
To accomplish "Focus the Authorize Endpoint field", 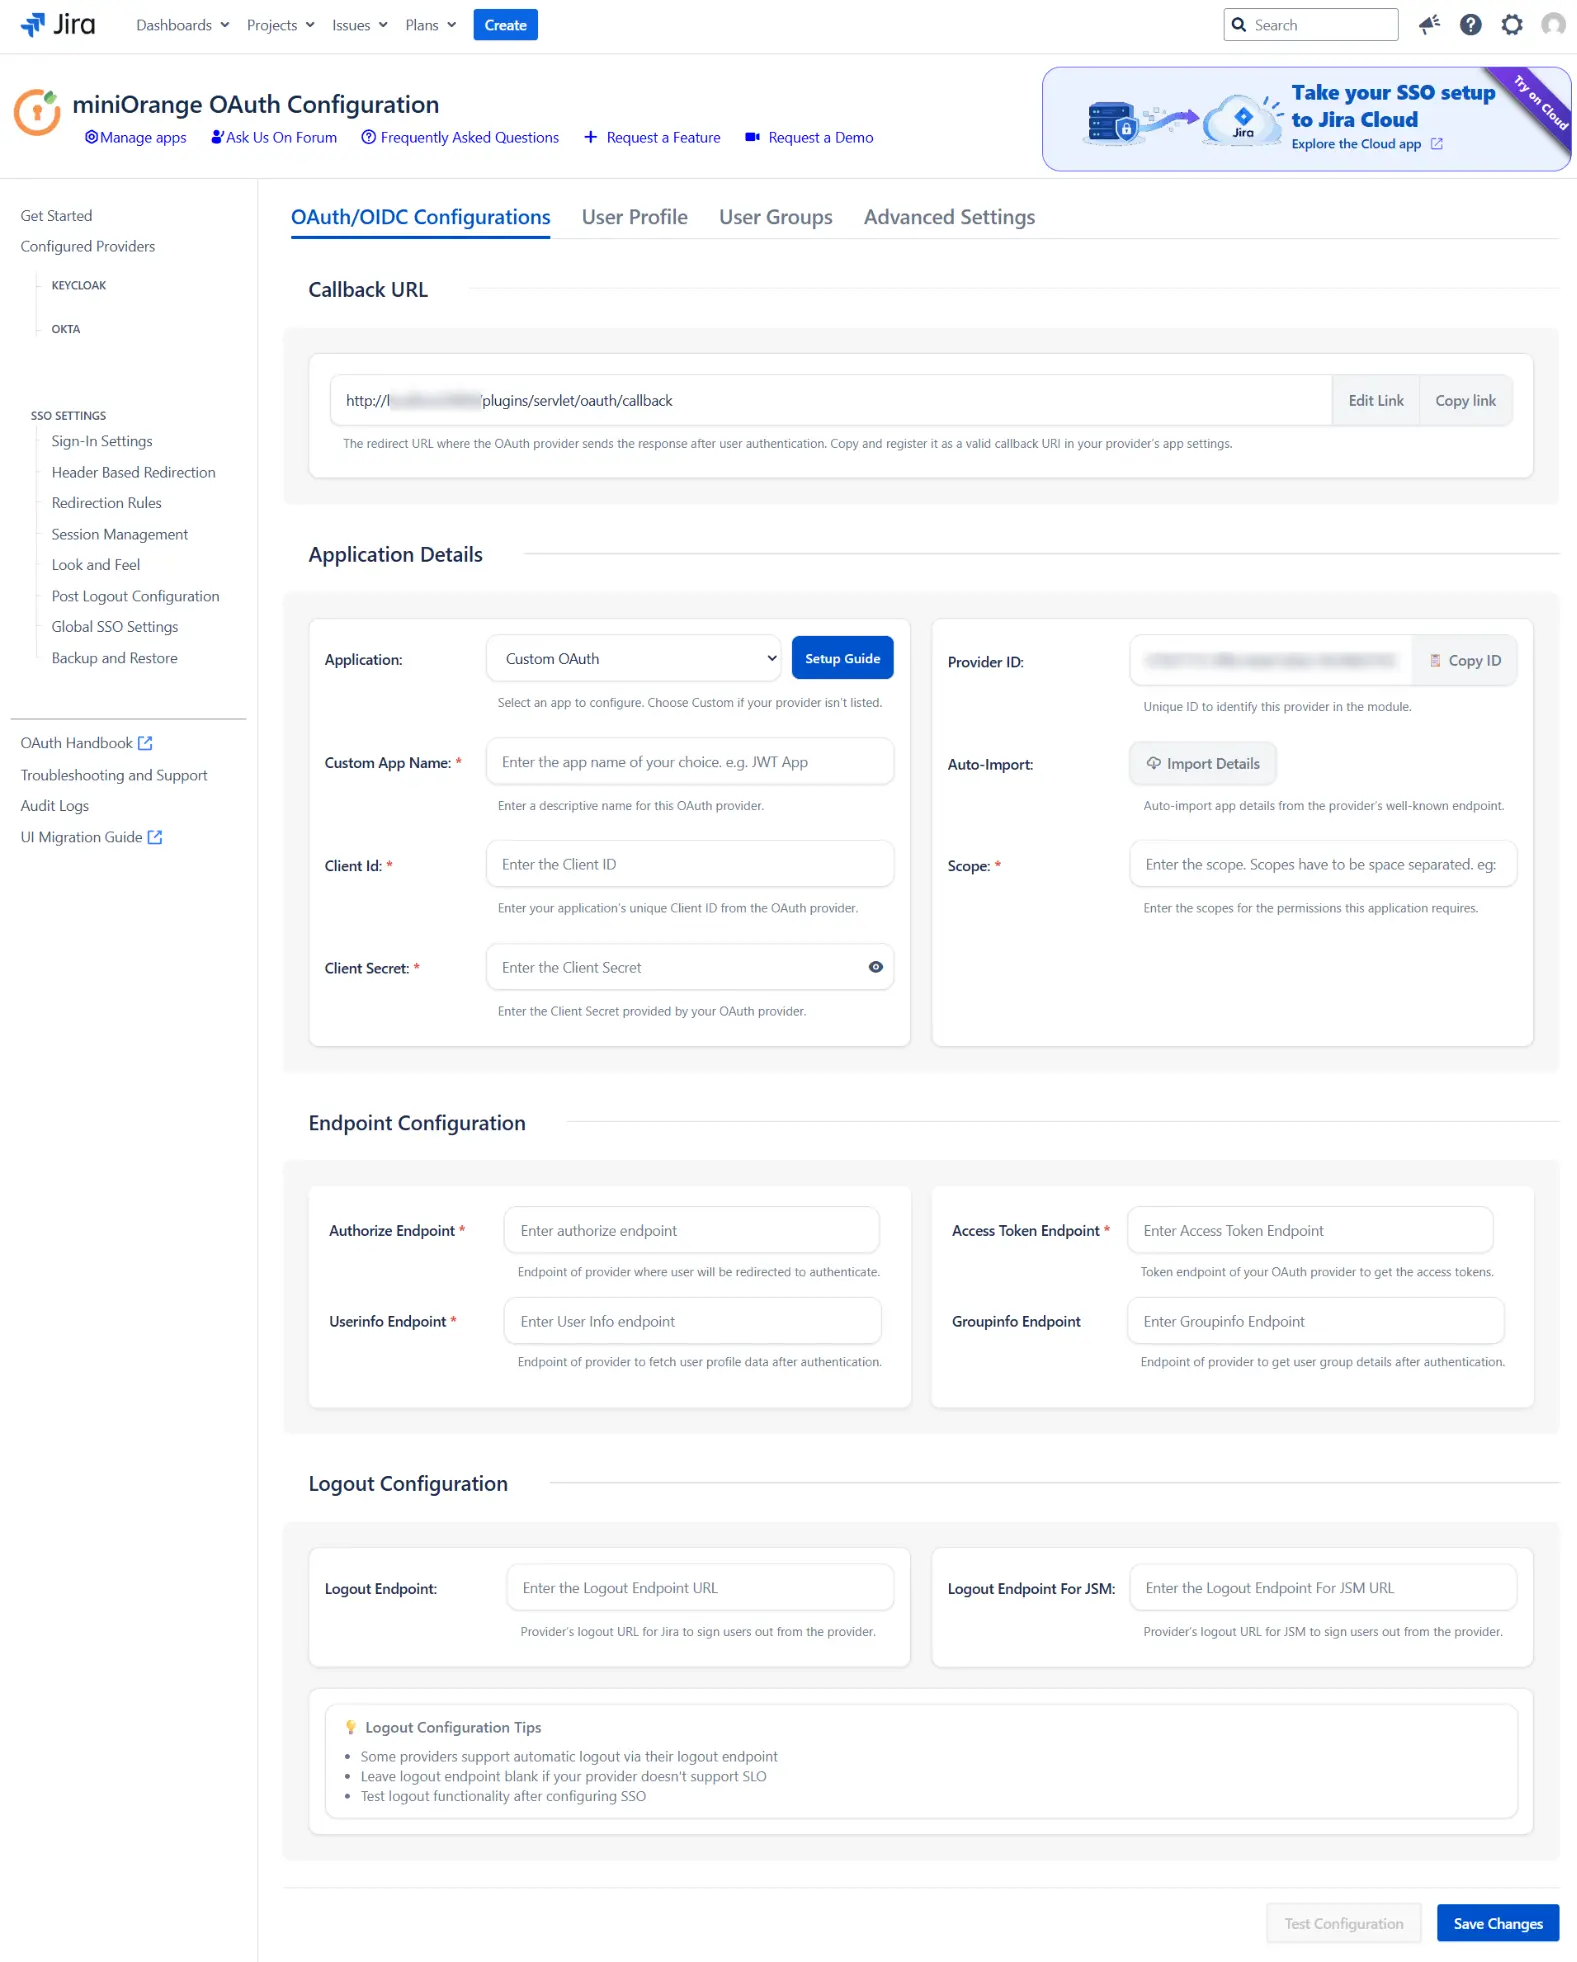I will (692, 1230).
